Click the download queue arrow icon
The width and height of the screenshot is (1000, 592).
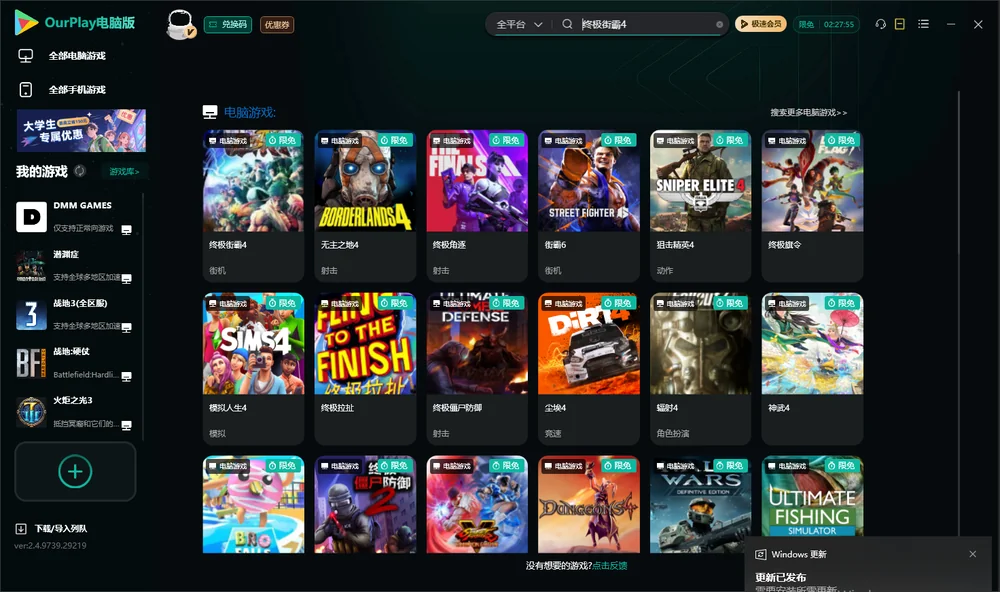pyautogui.click(x=21, y=528)
